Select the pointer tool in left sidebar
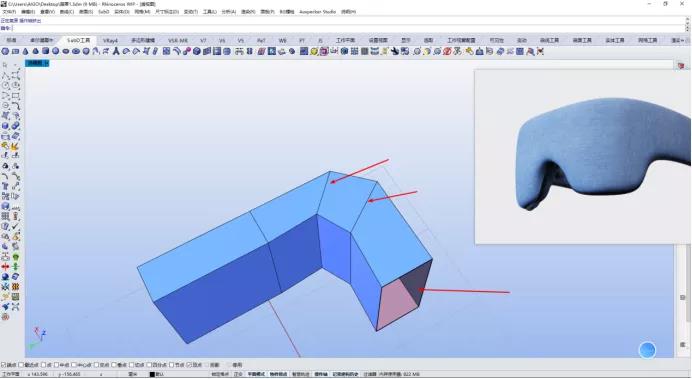Image resolution: width=692 pixels, height=379 pixels. click(5, 65)
